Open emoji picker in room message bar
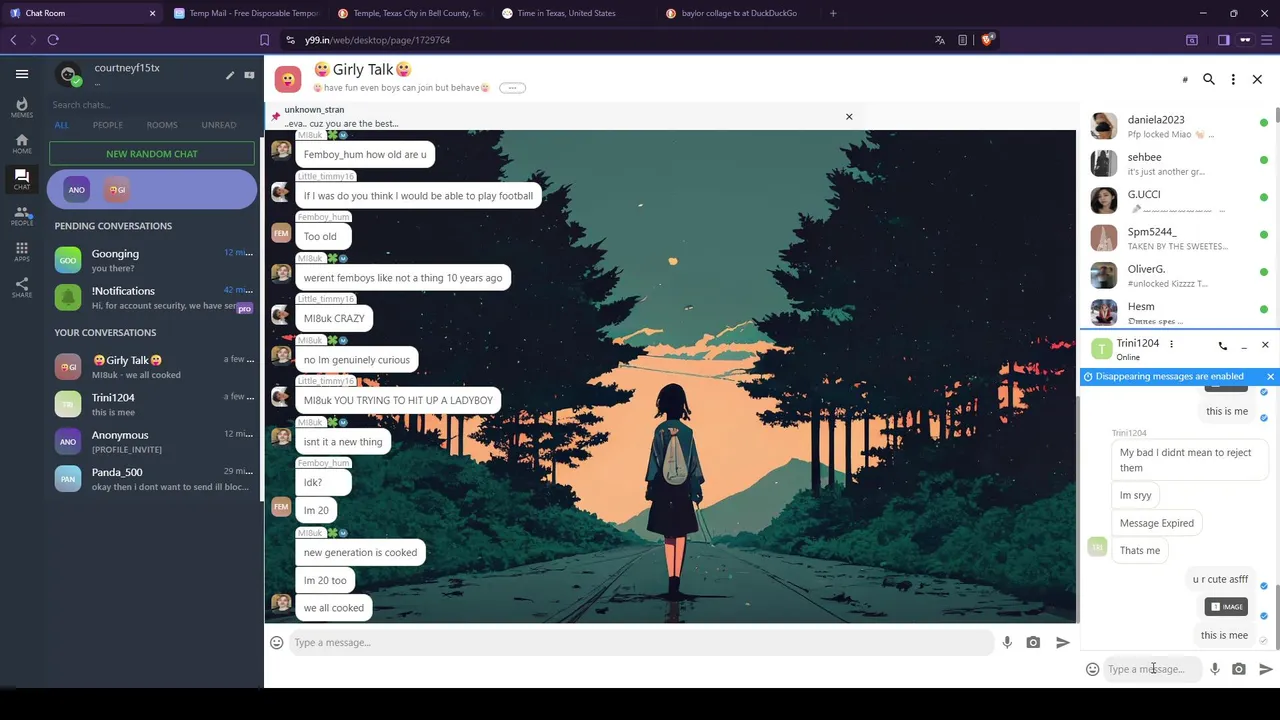1280x720 pixels. pyautogui.click(x=277, y=642)
